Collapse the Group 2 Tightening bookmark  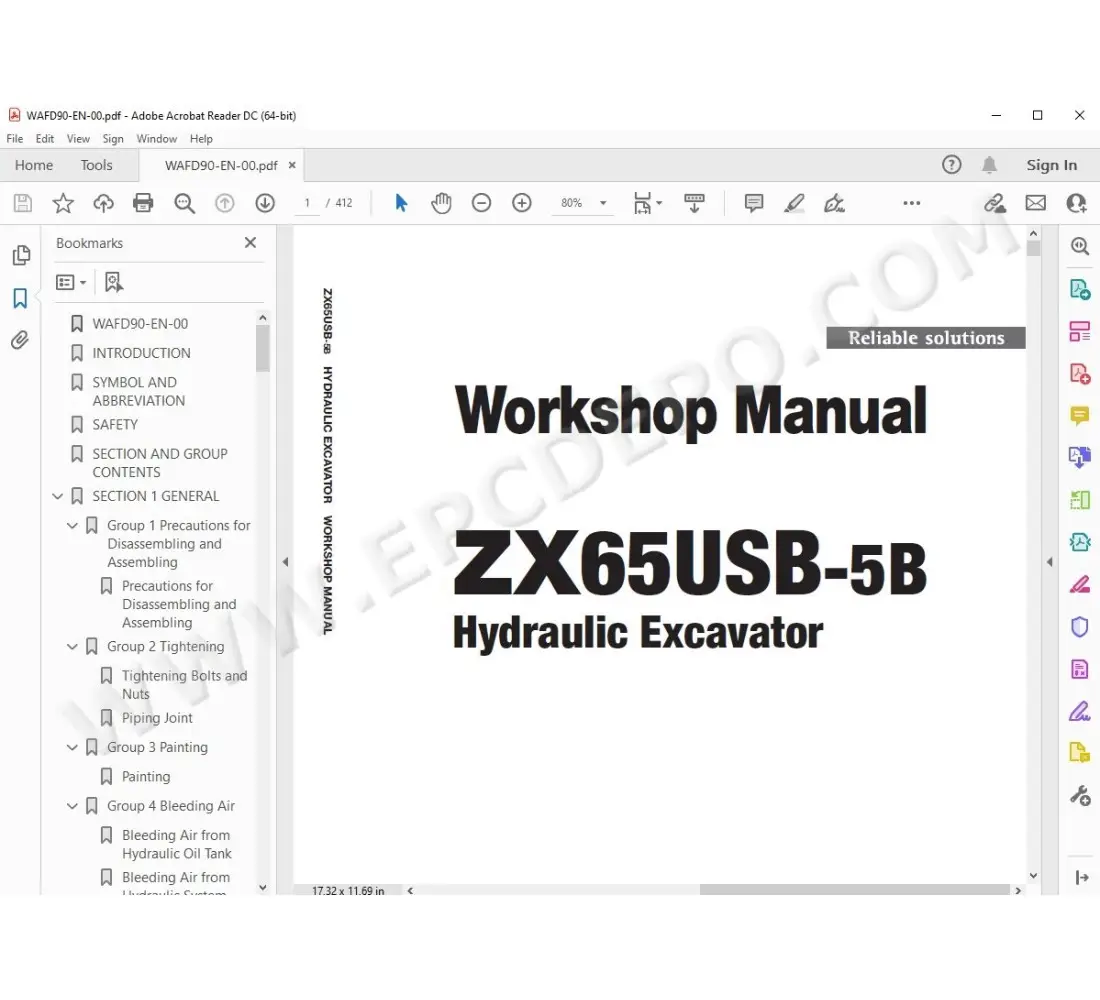click(x=71, y=647)
